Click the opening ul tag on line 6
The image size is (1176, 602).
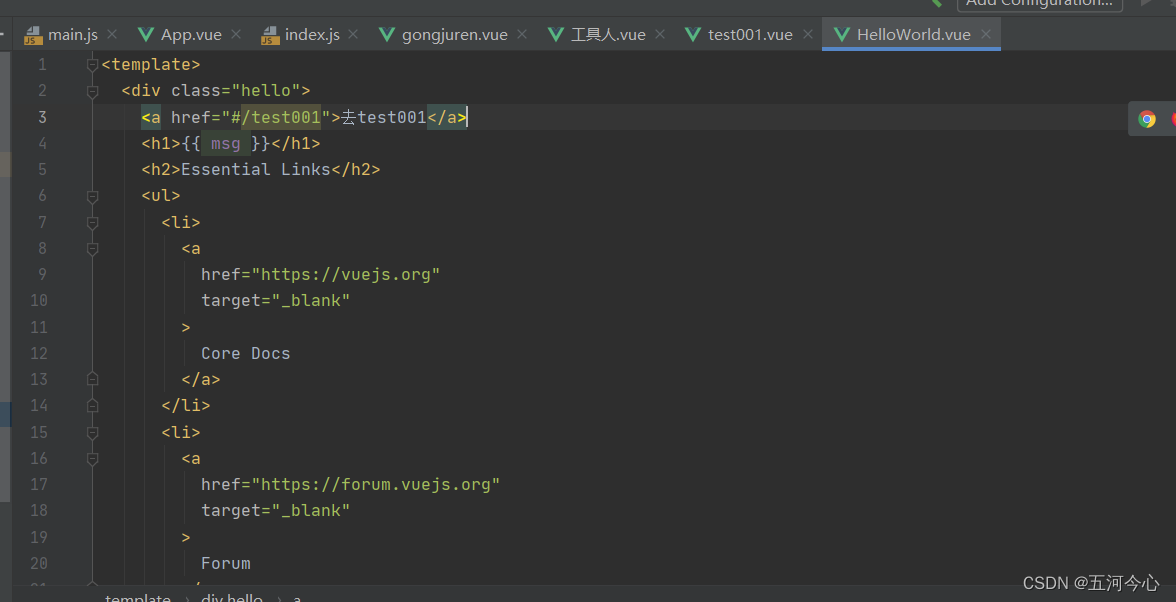click(x=161, y=196)
